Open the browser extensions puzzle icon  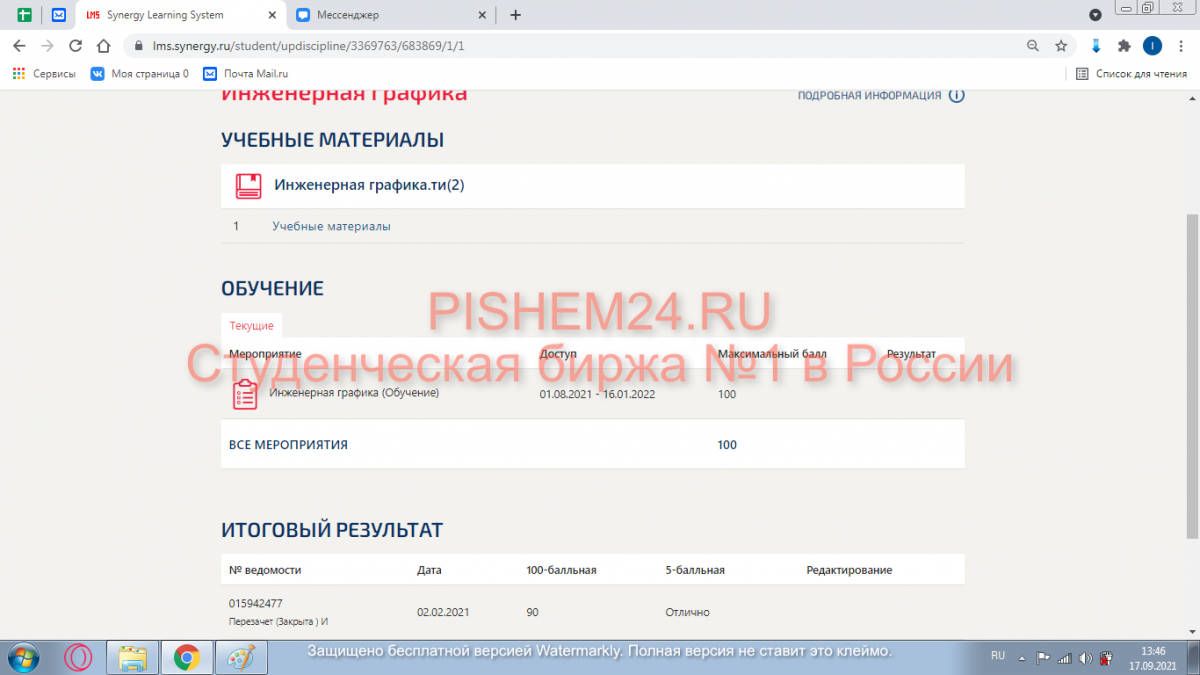click(x=1124, y=46)
